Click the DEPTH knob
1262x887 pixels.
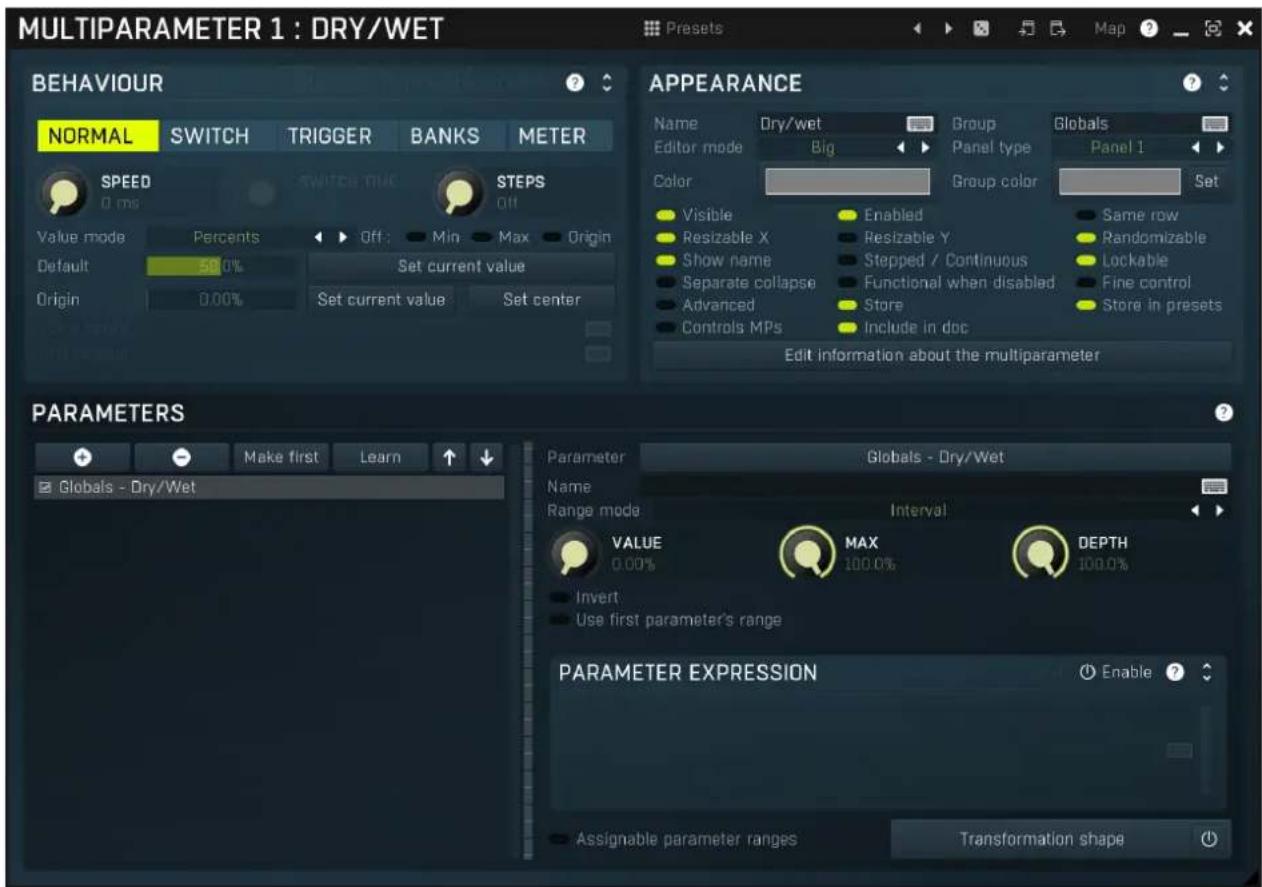[x=1039, y=554]
